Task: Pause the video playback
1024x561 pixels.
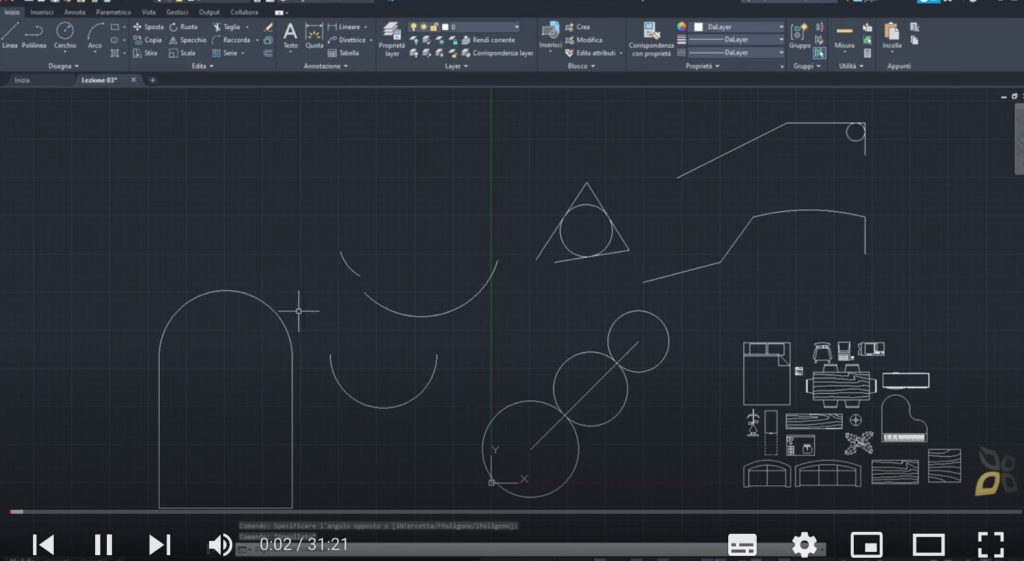Action: tap(103, 544)
